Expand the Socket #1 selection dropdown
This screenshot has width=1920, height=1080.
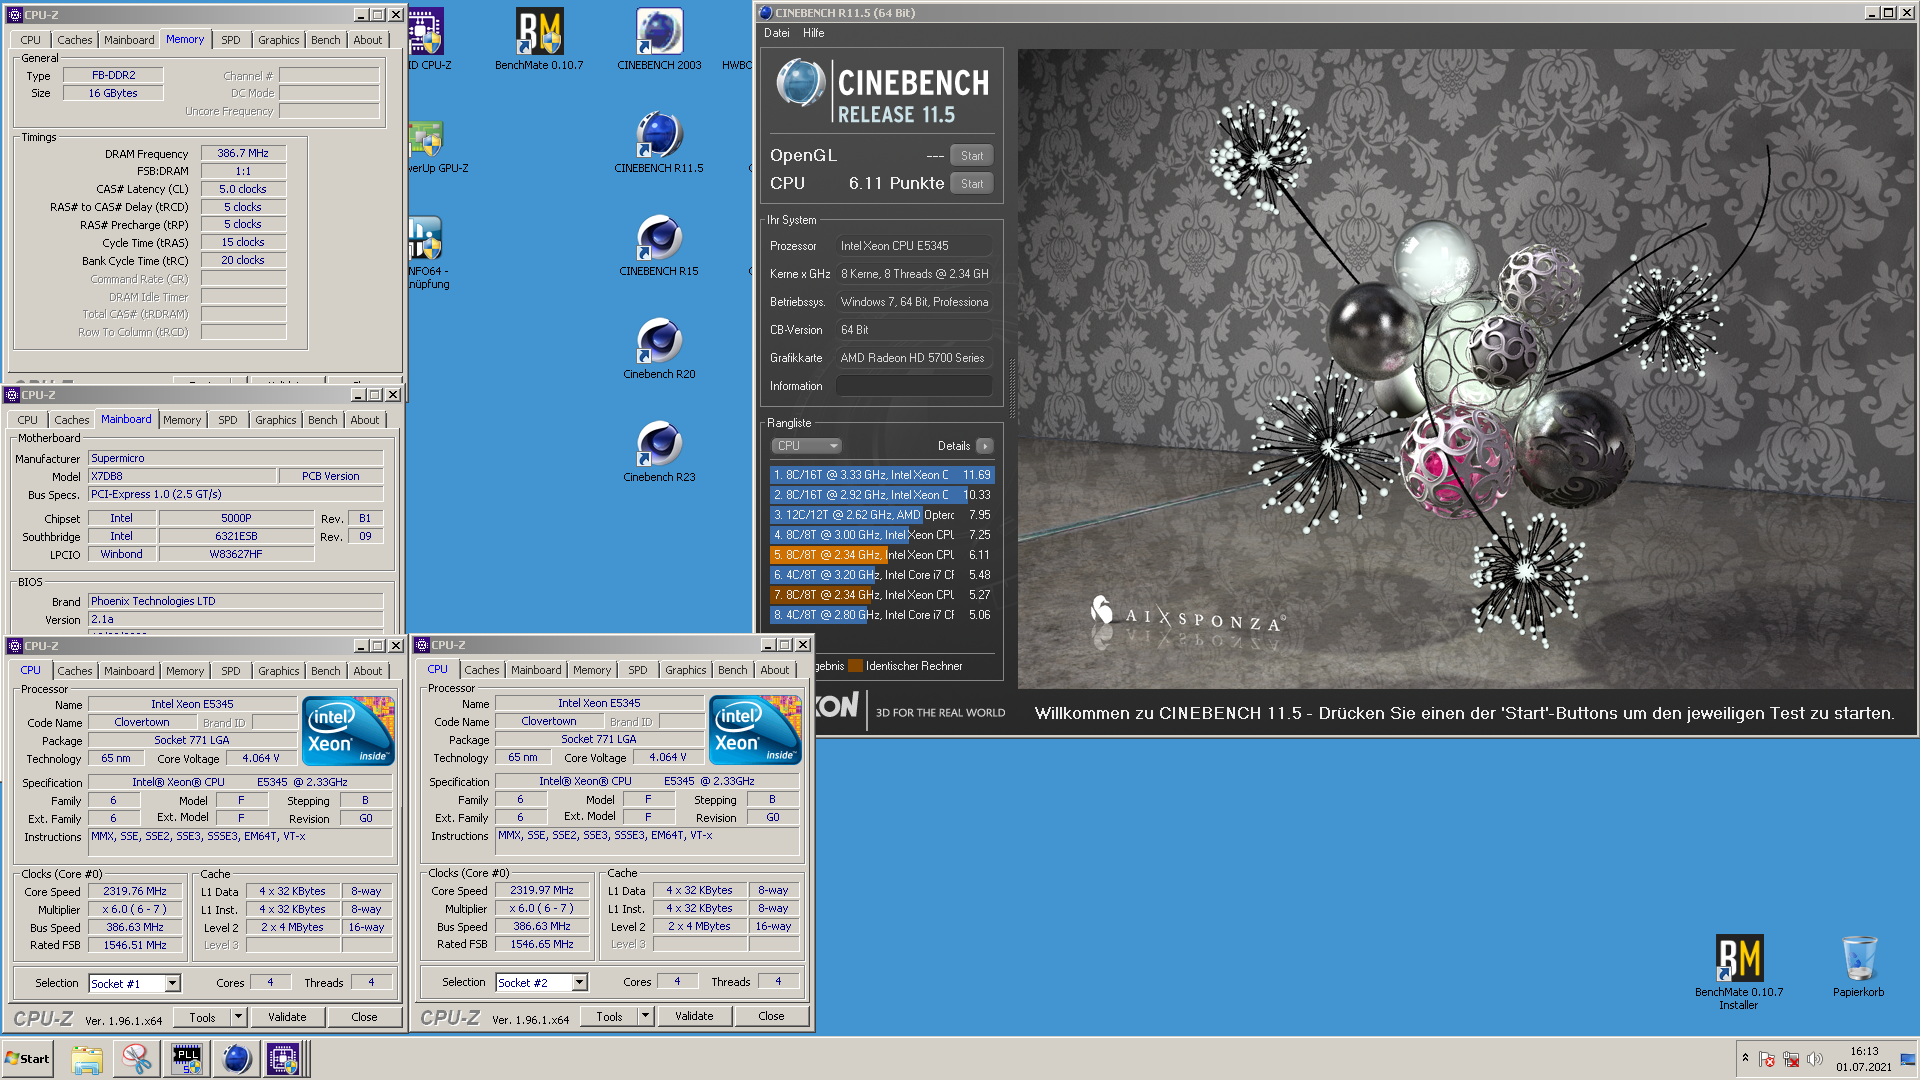(x=172, y=984)
